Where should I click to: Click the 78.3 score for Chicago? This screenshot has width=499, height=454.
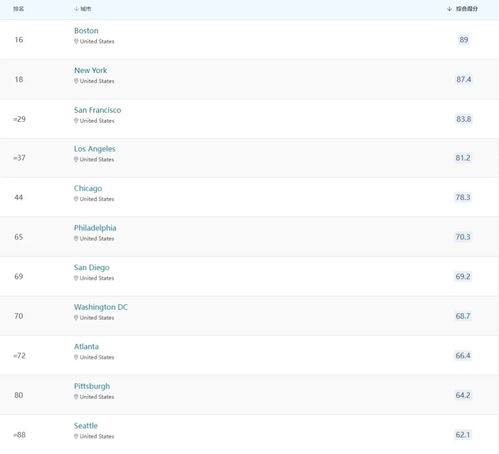[x=463, y=197]
